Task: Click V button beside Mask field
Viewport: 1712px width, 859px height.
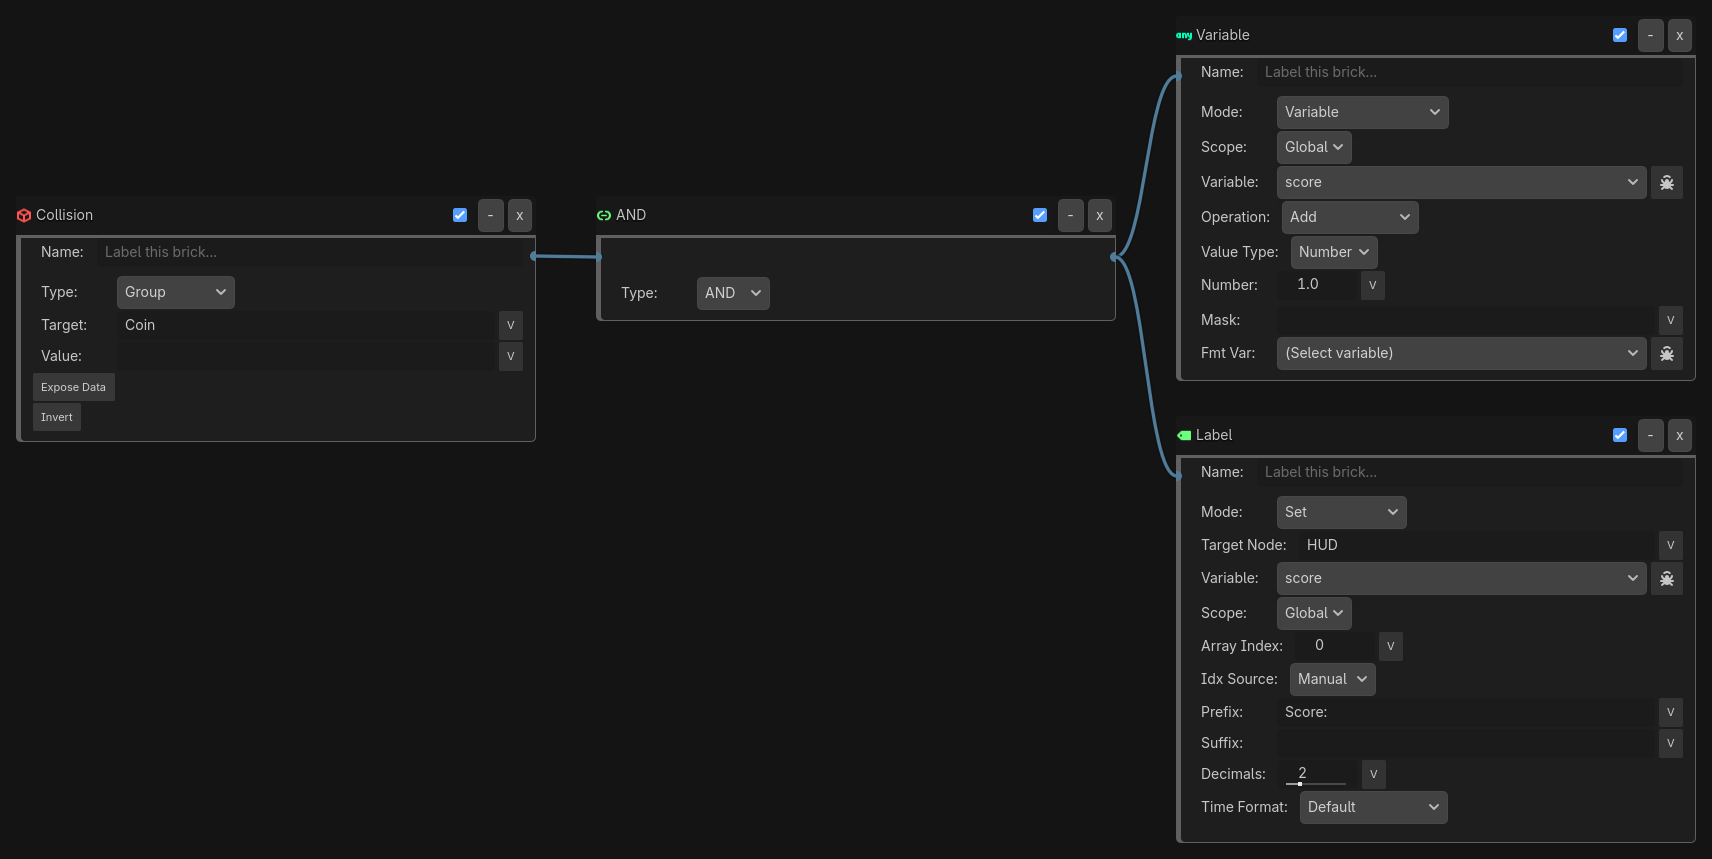Action: pos(1671,320)
